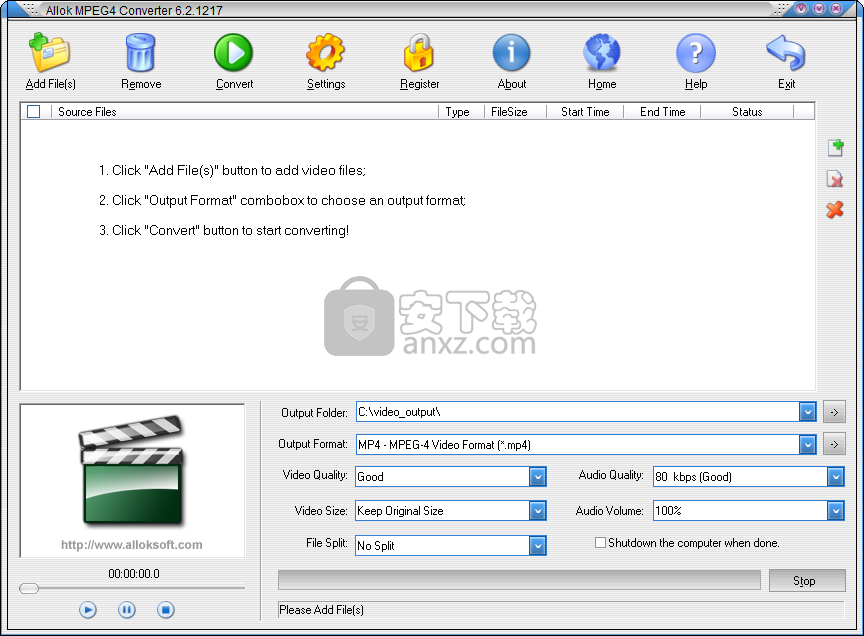Toggle the select-all checkbox in Source Files header
The width and height of the screenshot is (864, 636).
[x=34, y=111]
